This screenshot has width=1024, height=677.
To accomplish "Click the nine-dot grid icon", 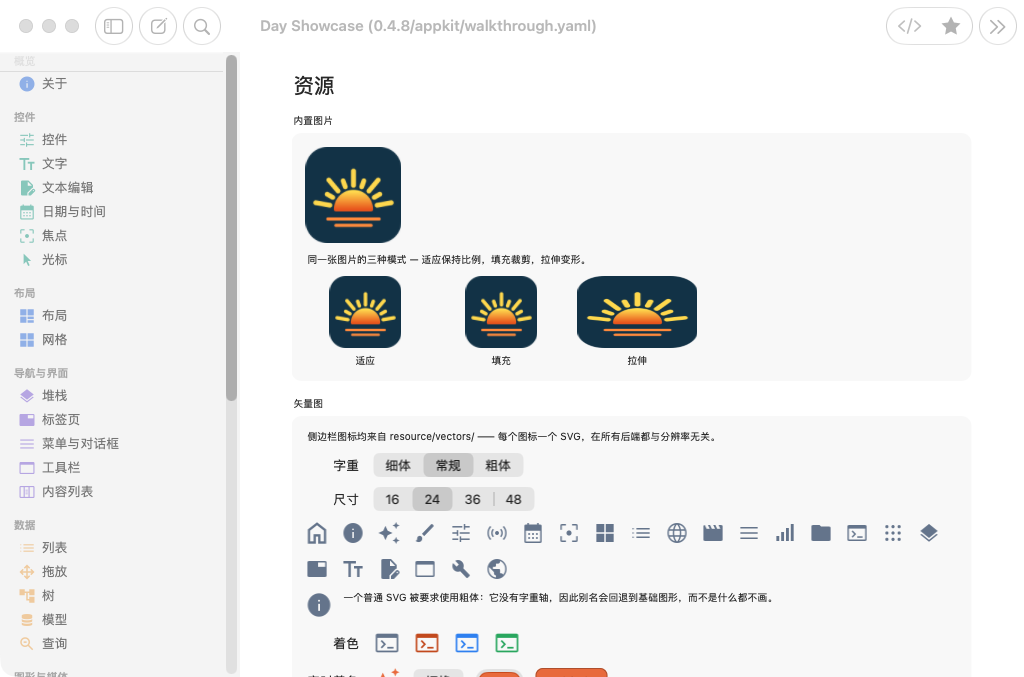I will (893, 533).
